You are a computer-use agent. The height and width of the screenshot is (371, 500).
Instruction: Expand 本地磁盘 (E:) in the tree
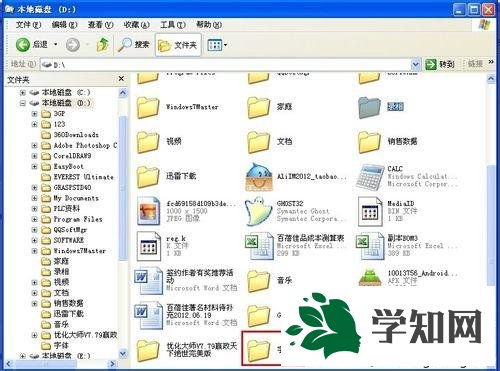click(23, 356)
